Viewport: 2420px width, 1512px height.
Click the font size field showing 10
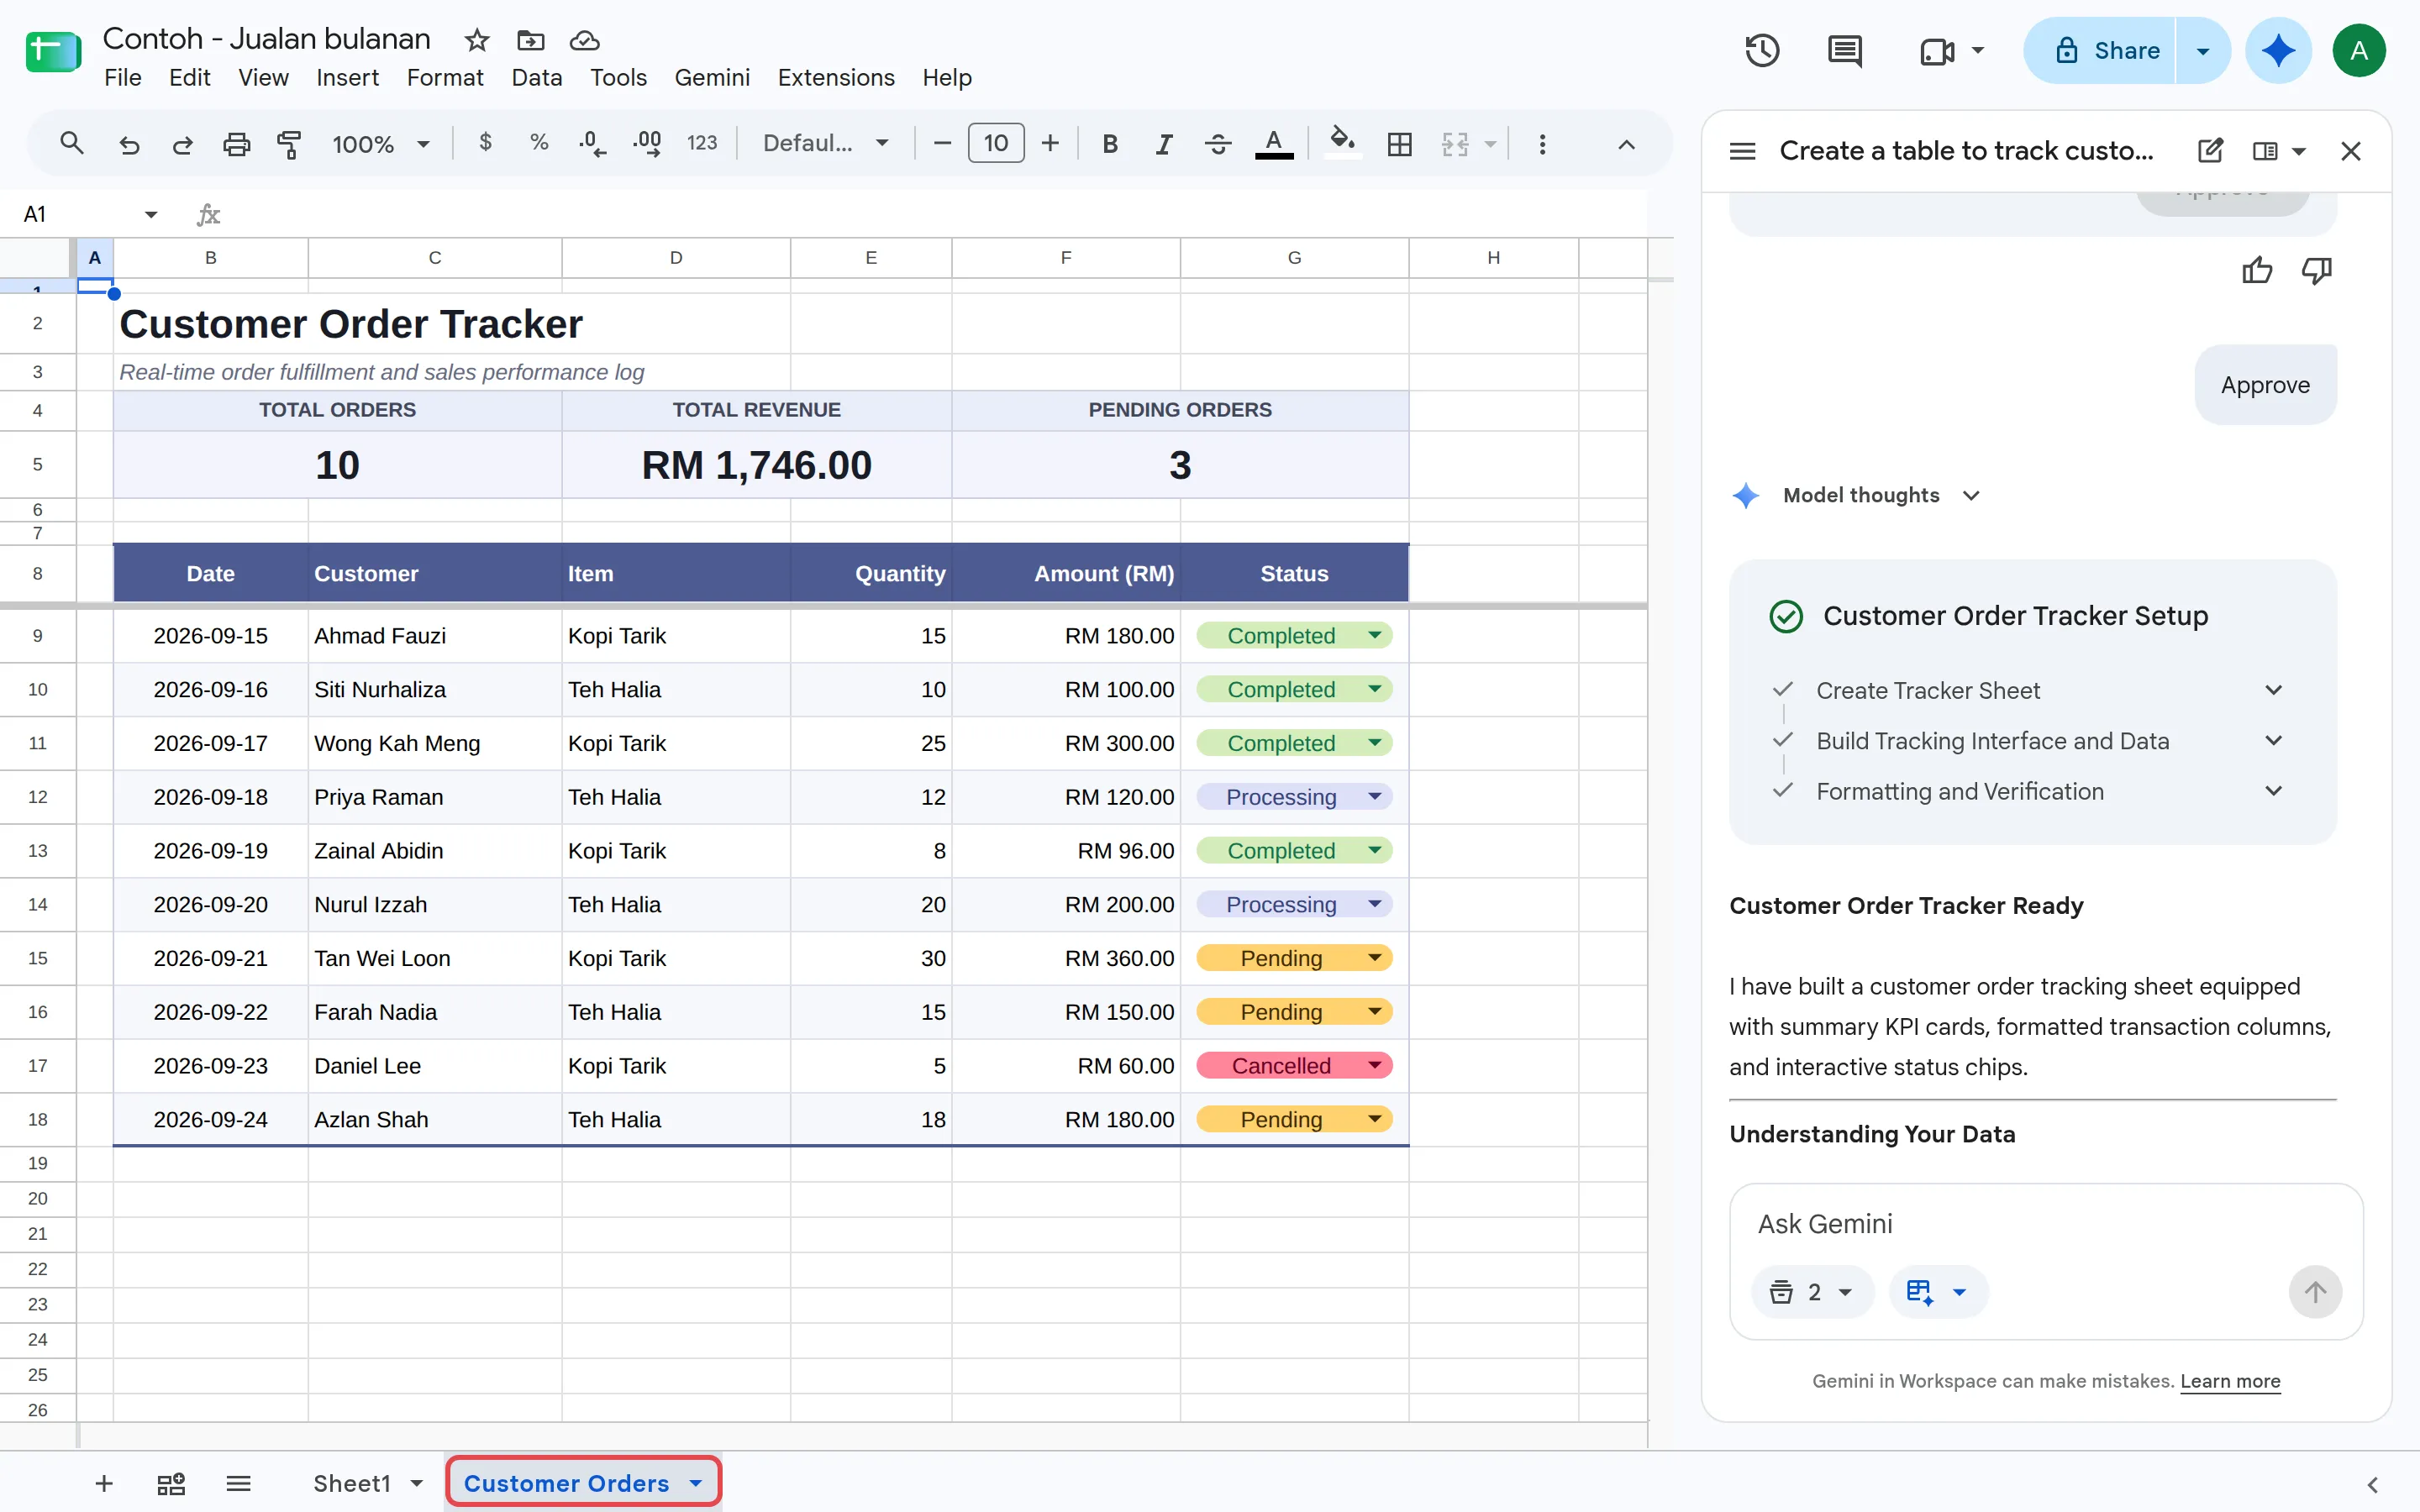point(995,144)
